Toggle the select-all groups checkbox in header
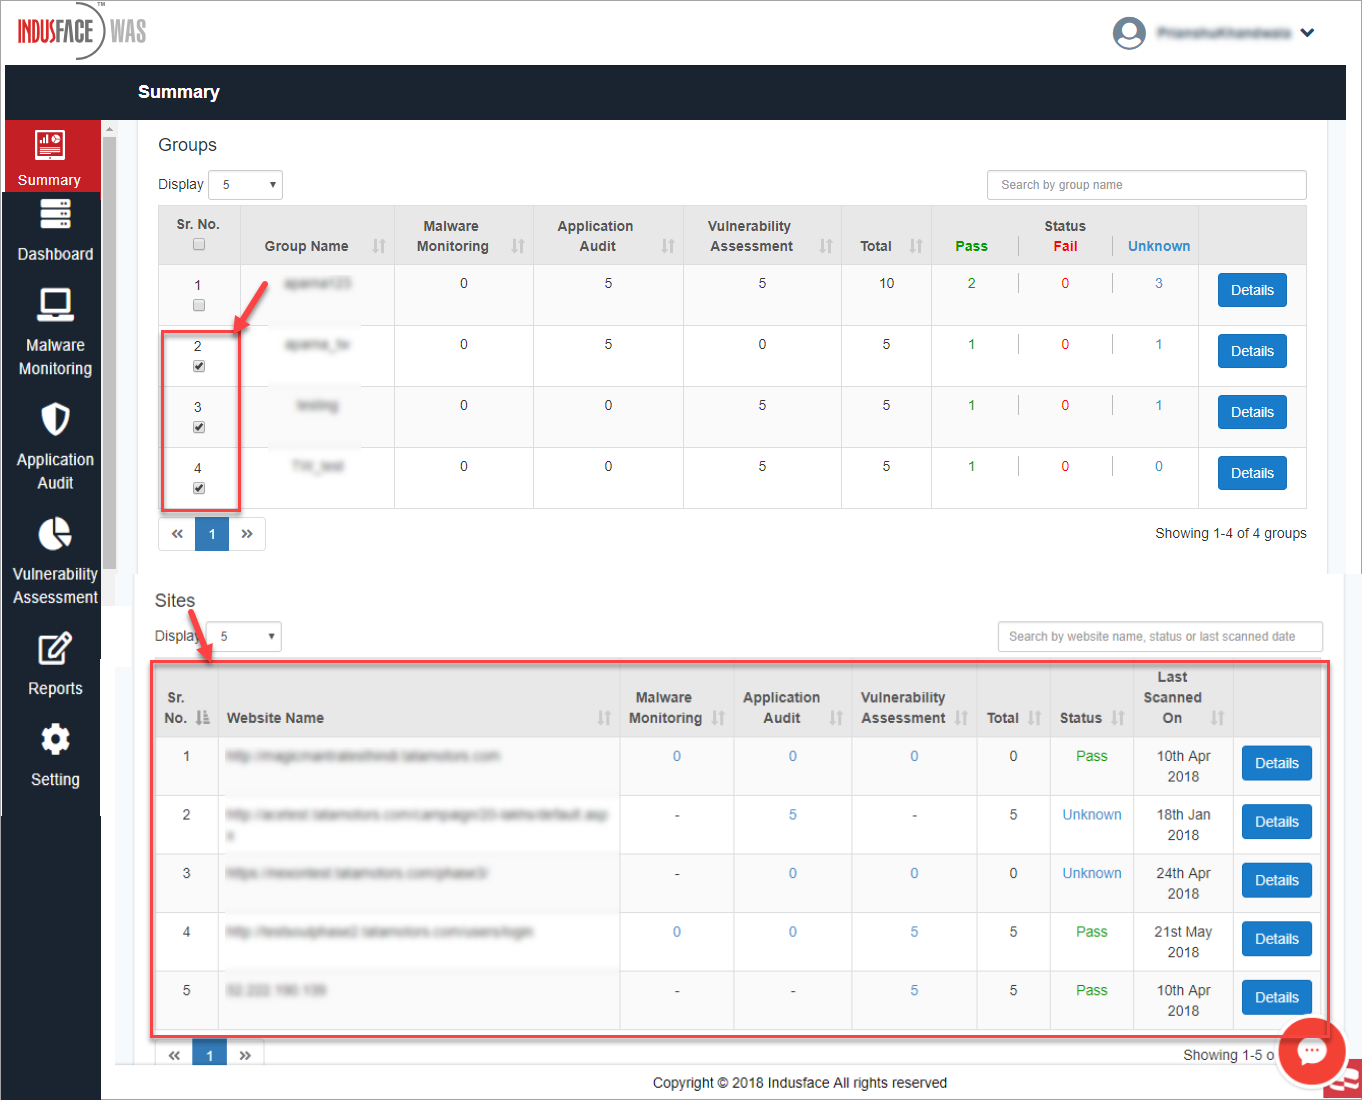 point(199,244)
